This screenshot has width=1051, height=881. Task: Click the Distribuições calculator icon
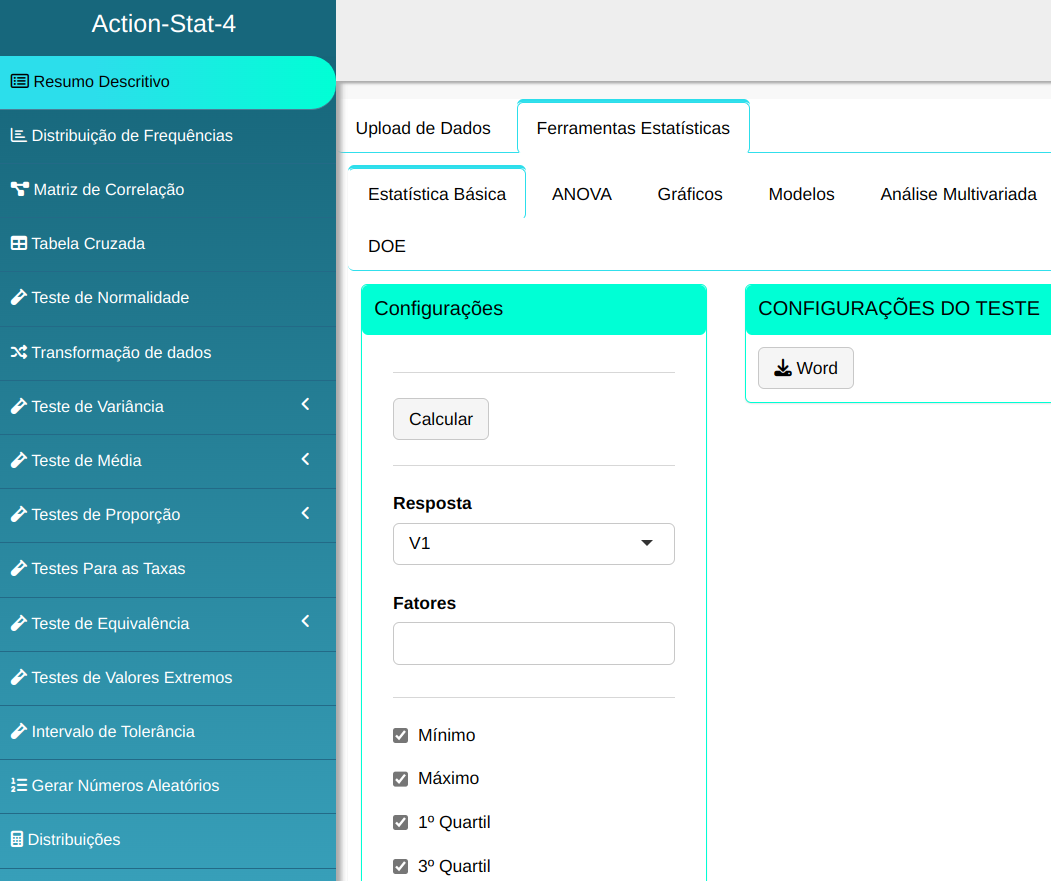pos(16,839)
